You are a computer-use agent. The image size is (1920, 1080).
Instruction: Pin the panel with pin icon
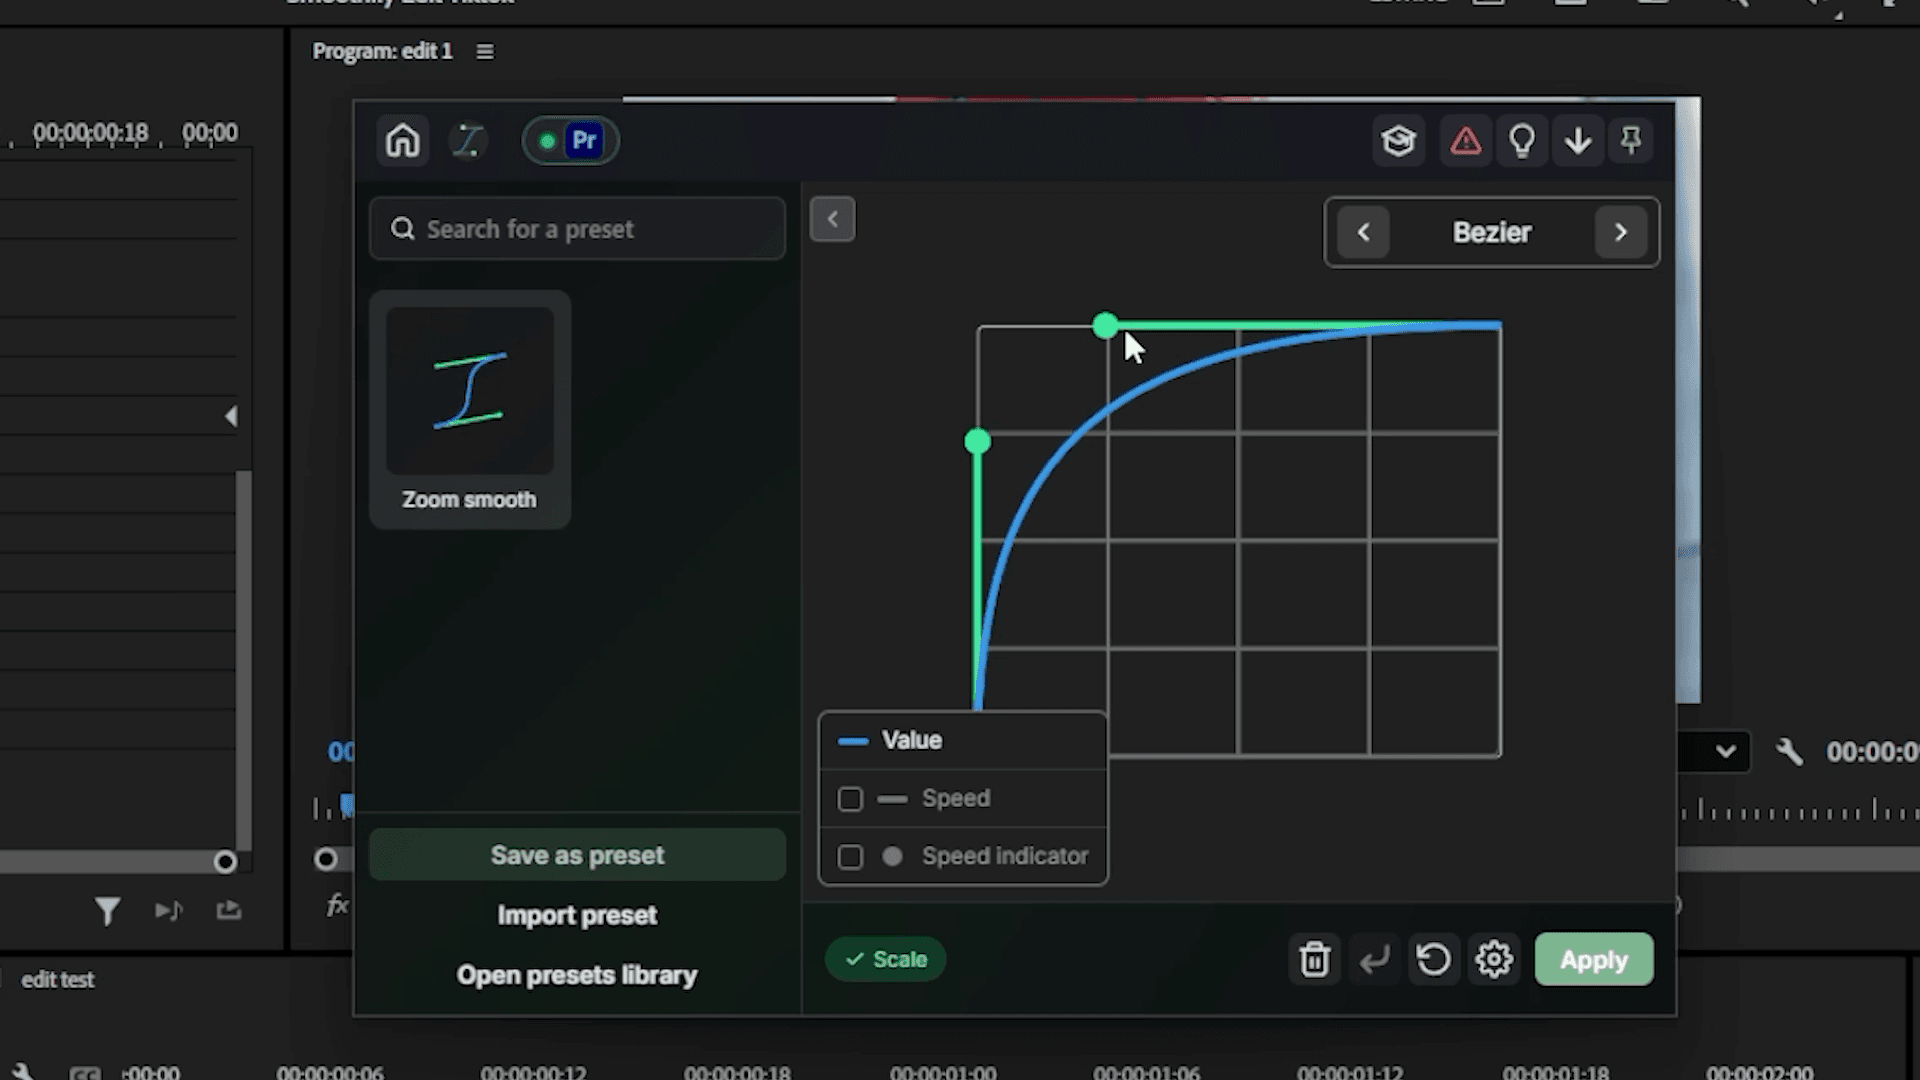point(1631,141)
